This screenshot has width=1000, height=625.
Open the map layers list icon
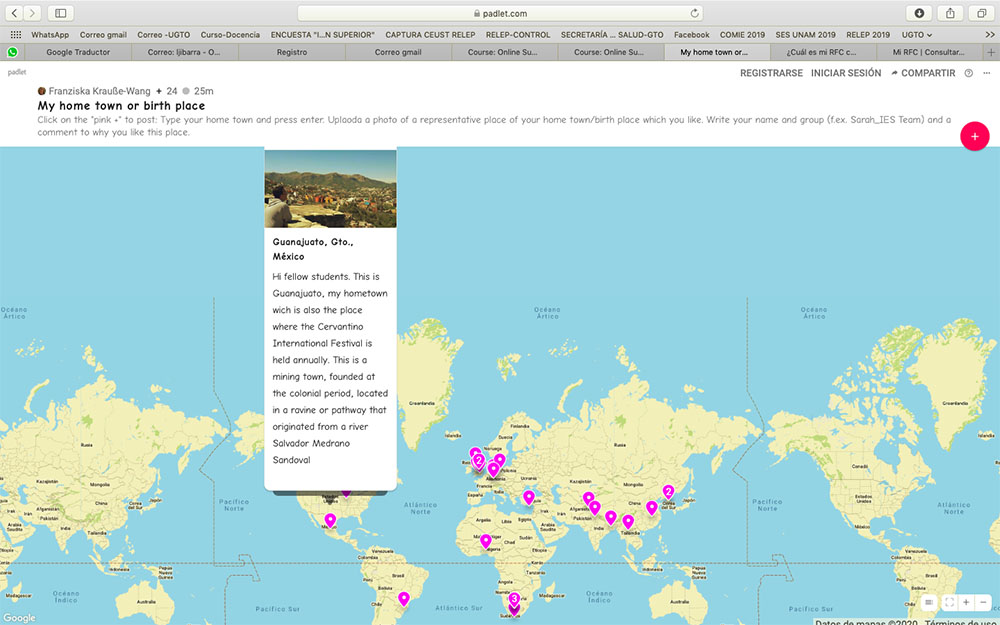tap(929, 603)
